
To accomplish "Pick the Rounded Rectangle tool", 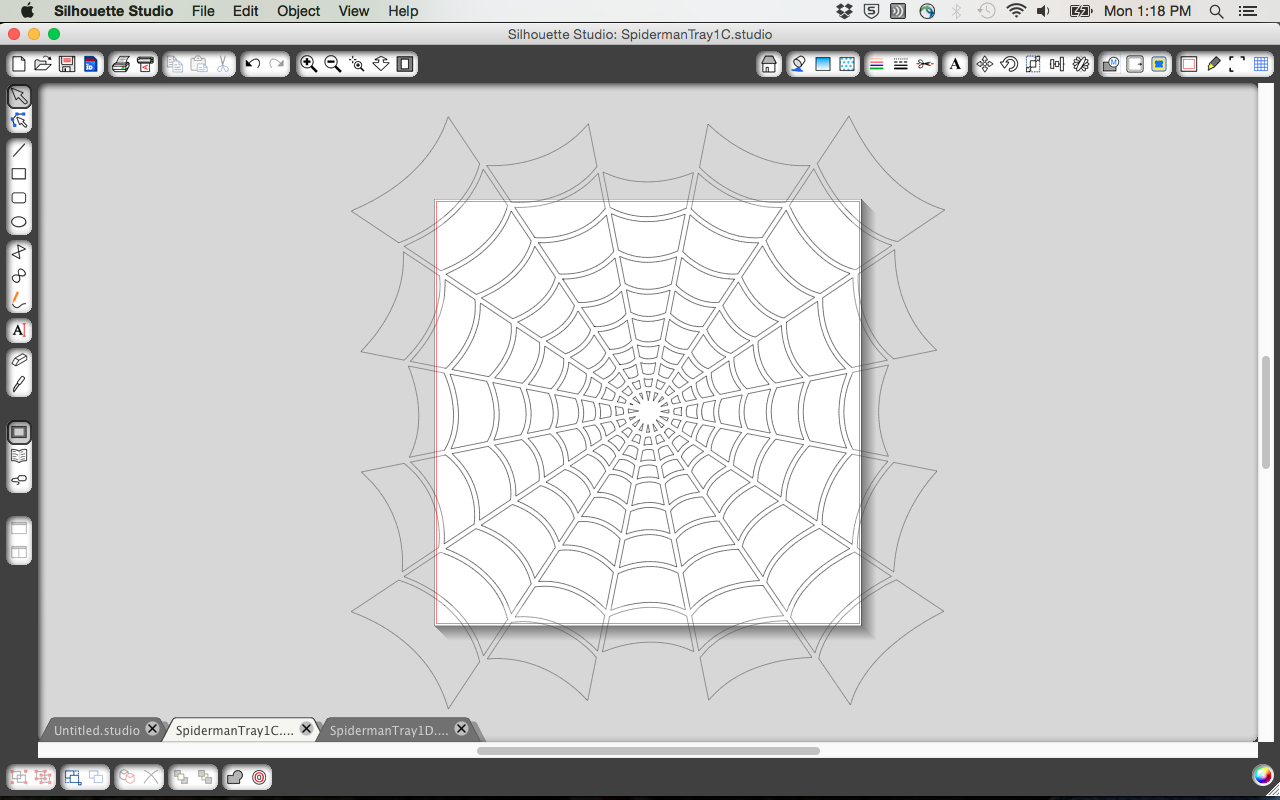I will coord(19,198).
